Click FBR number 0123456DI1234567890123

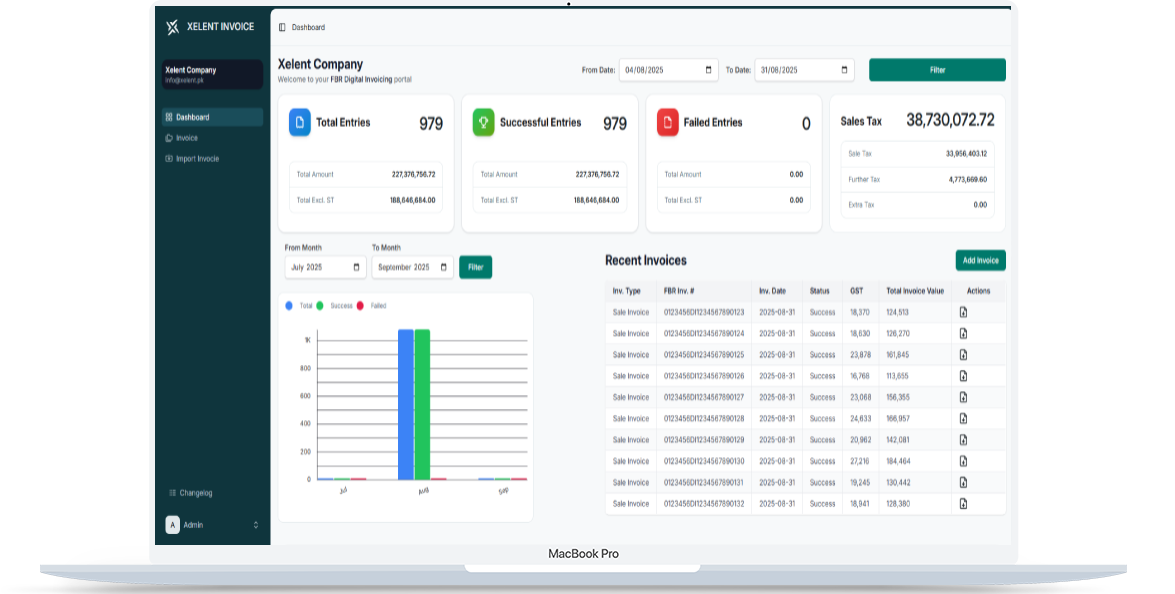pos(704,312)
